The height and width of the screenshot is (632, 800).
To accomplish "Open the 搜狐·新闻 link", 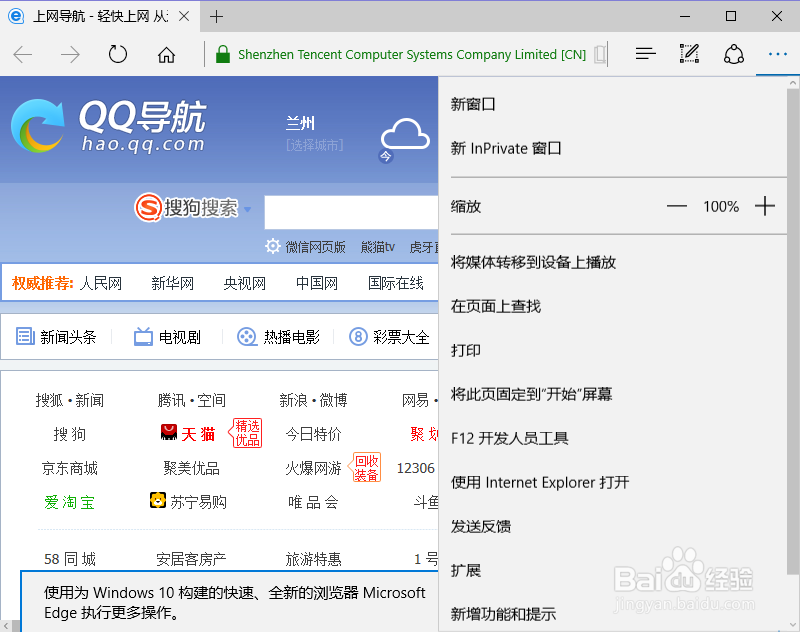I will coord(69,400).
